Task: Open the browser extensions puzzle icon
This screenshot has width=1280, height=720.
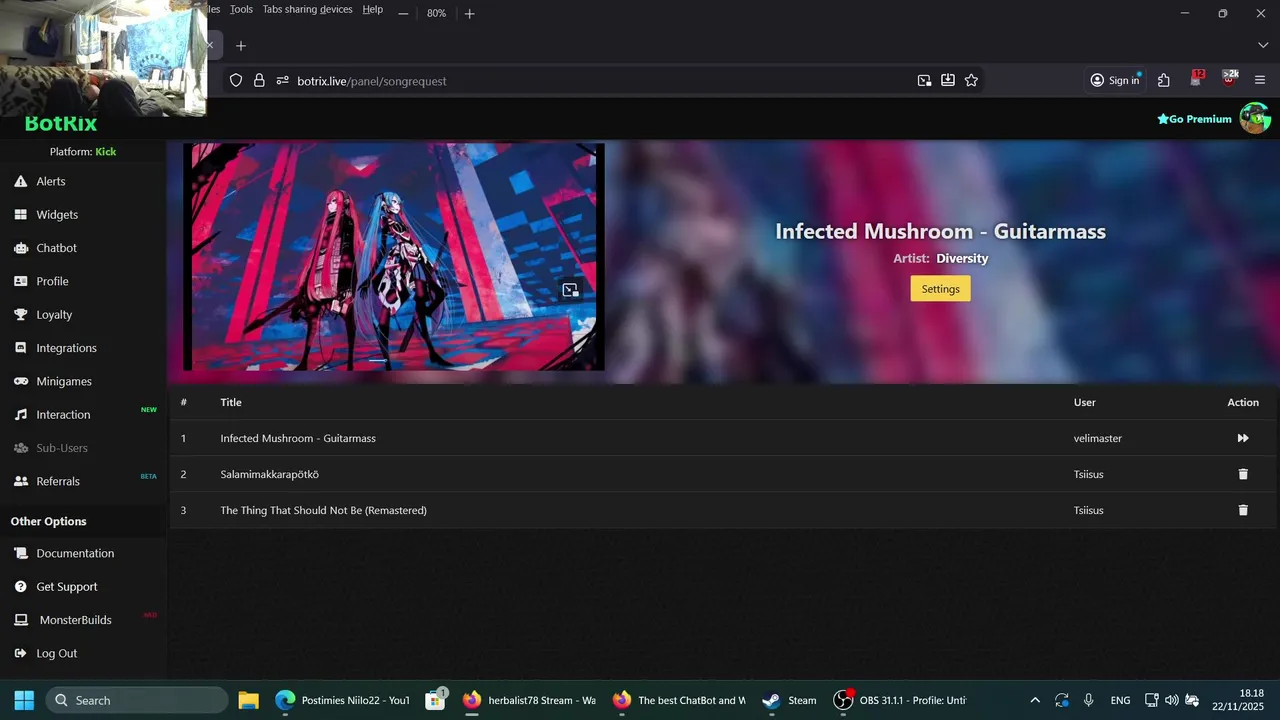Action: click(x=1163, y=81)
